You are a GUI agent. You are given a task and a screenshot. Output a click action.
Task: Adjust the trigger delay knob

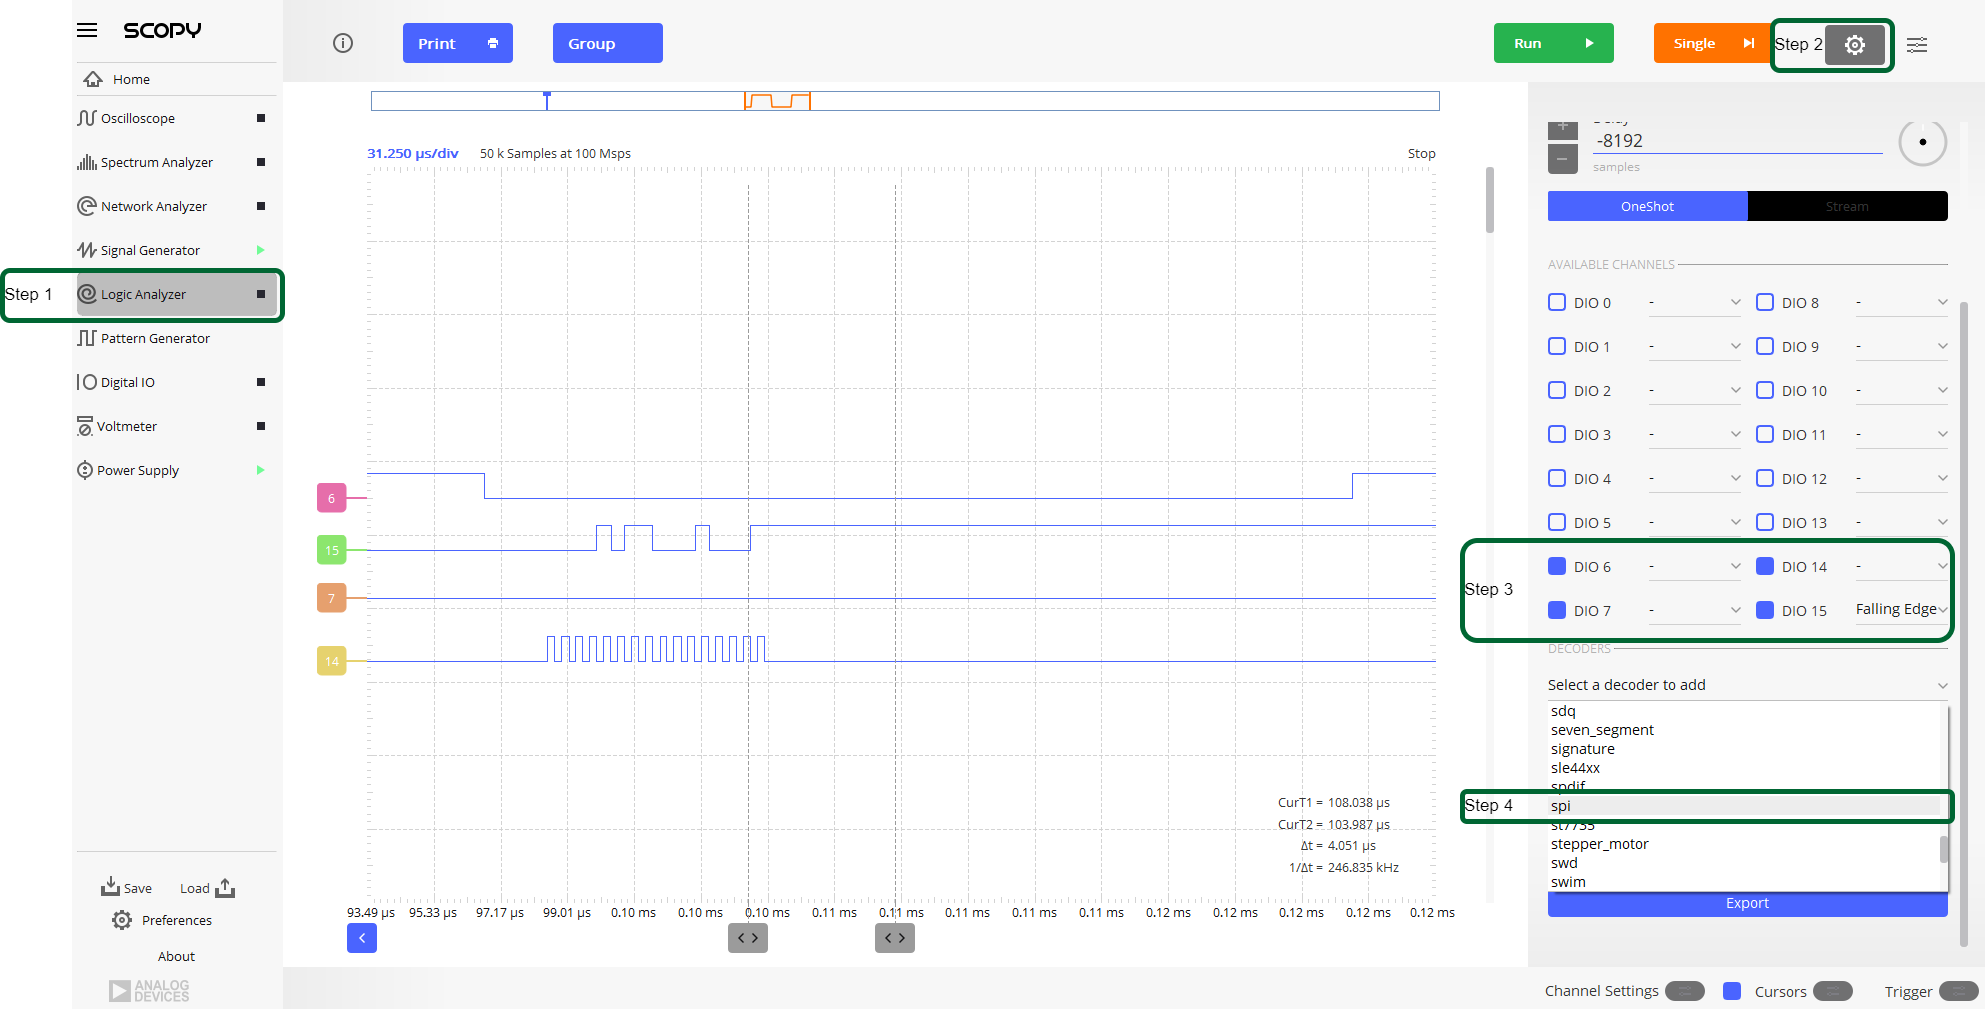pos(1922,142)
